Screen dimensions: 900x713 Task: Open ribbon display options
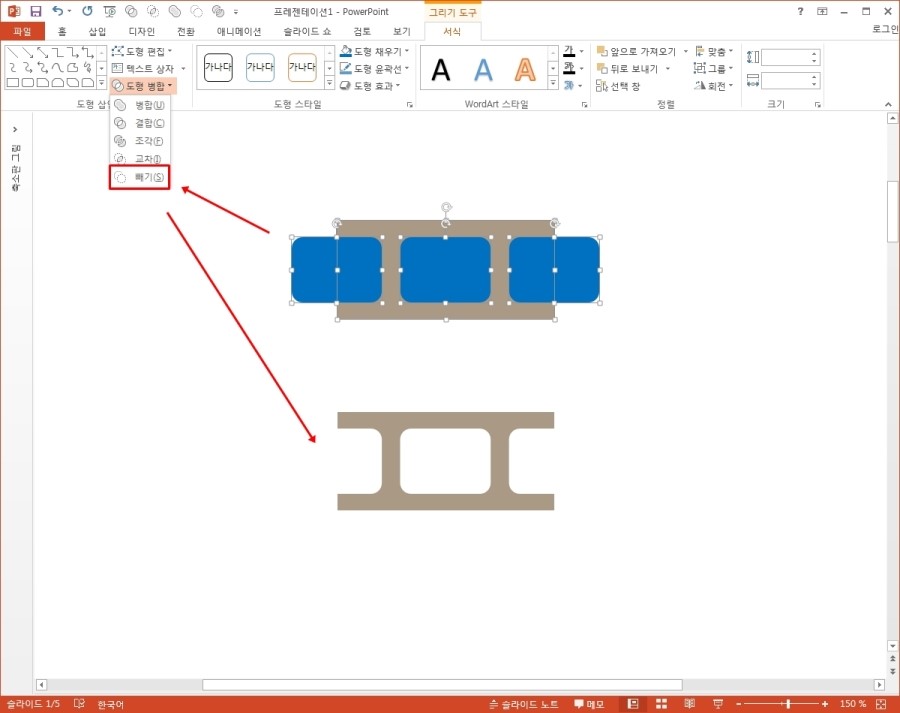coord(822,11)
